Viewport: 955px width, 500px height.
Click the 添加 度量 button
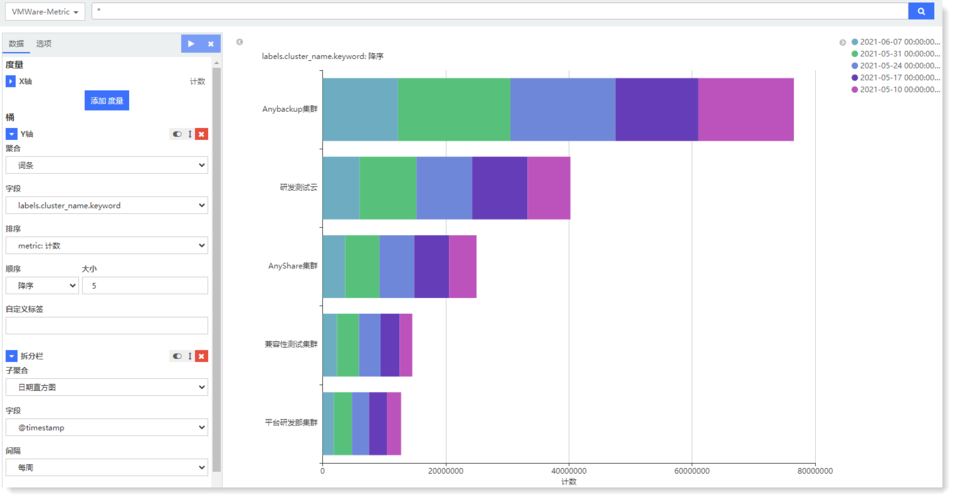tap(106, 101)
